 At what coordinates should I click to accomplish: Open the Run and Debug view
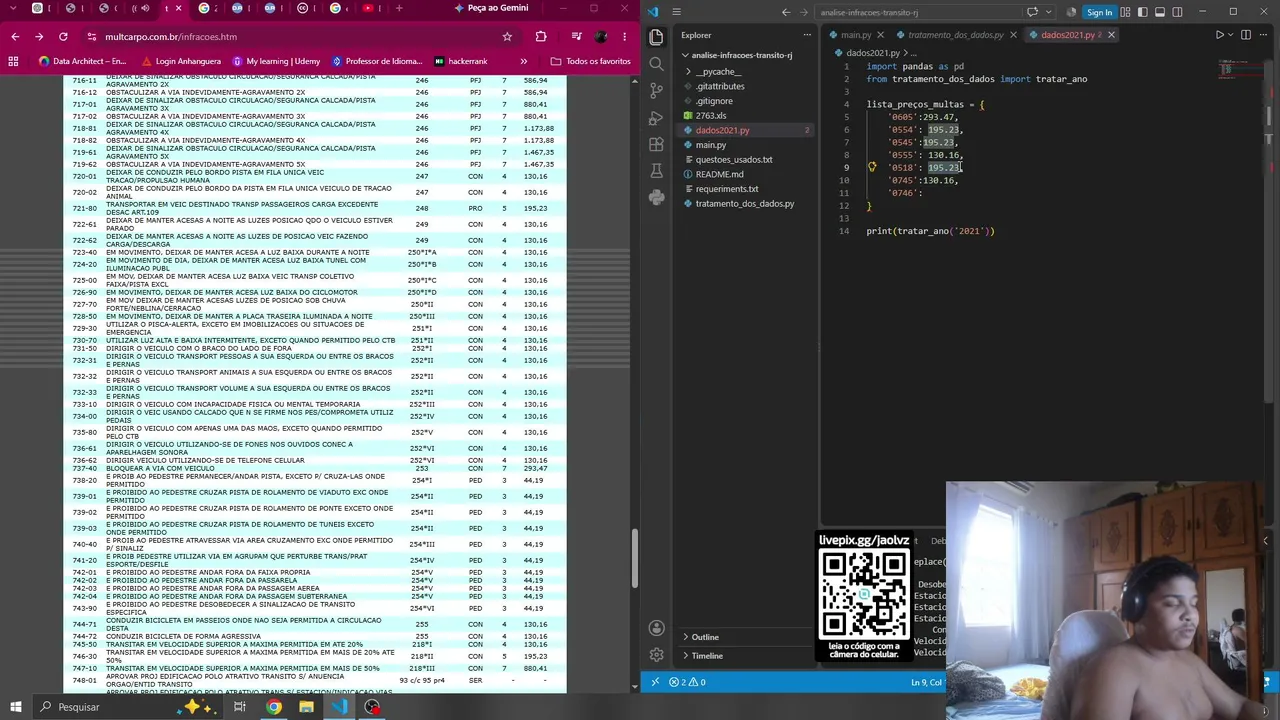tap(656, 118)
